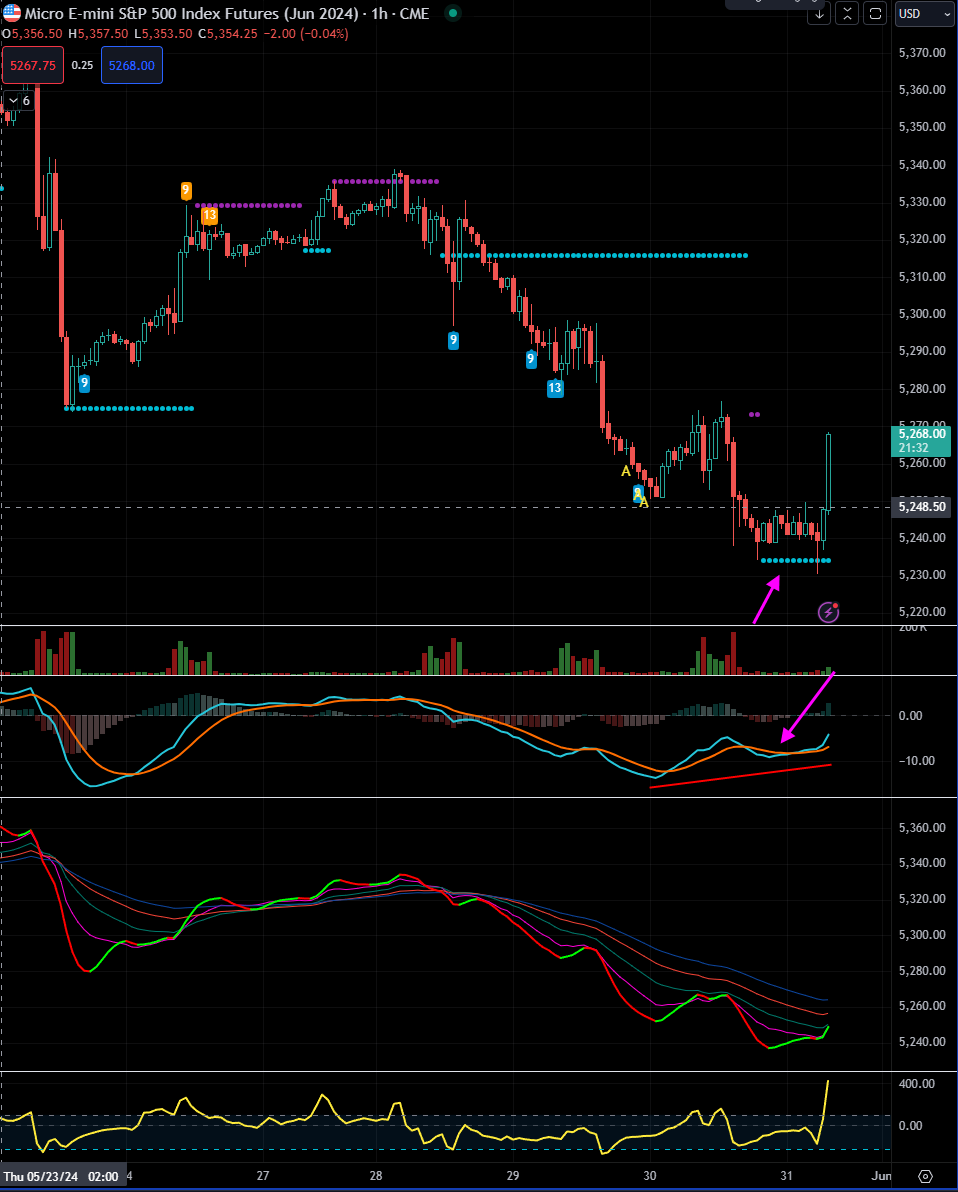Click the green market status dot

click(x=453, y=13)
